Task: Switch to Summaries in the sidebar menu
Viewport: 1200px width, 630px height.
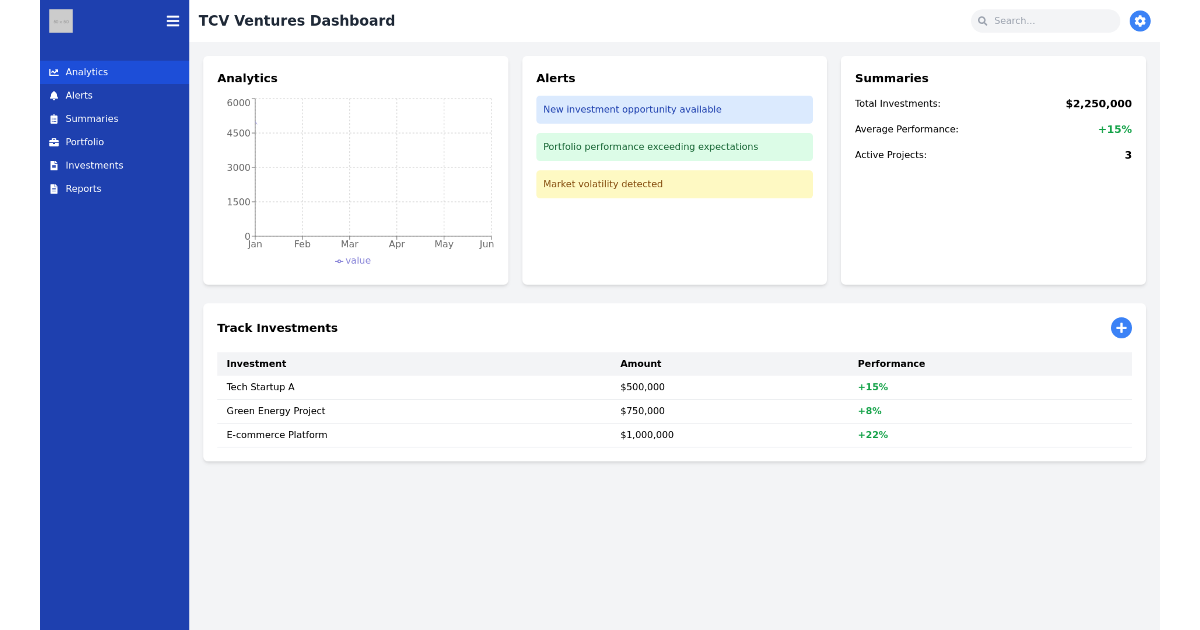Action: click(92, 118)
